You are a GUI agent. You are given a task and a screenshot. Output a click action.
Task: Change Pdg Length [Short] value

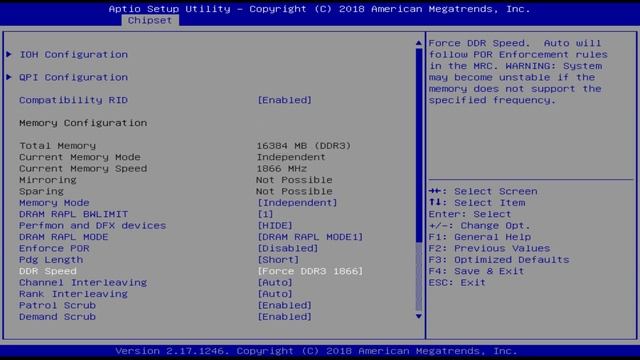point(278,260)
